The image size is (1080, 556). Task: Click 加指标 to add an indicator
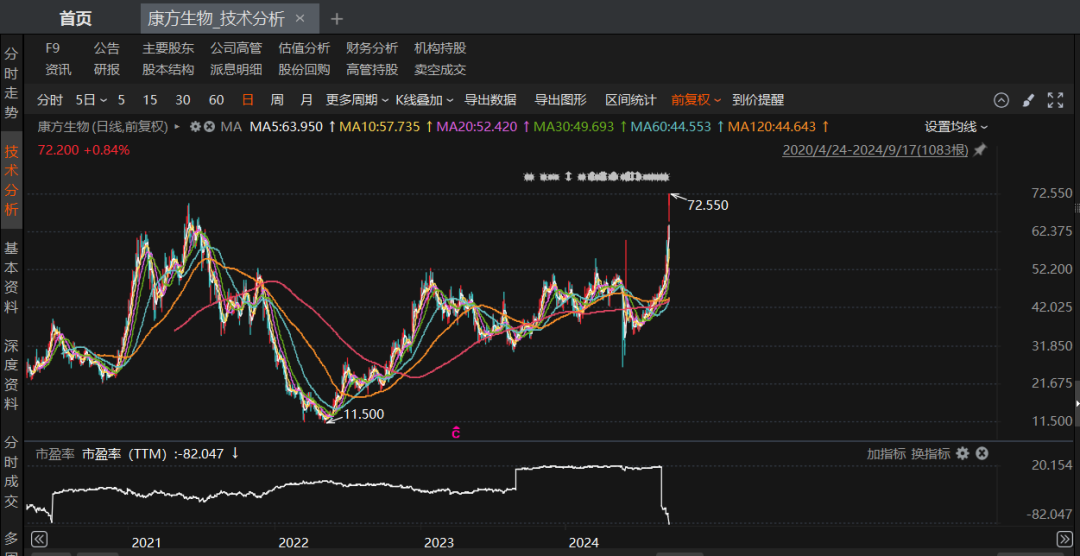click(886, 454)
